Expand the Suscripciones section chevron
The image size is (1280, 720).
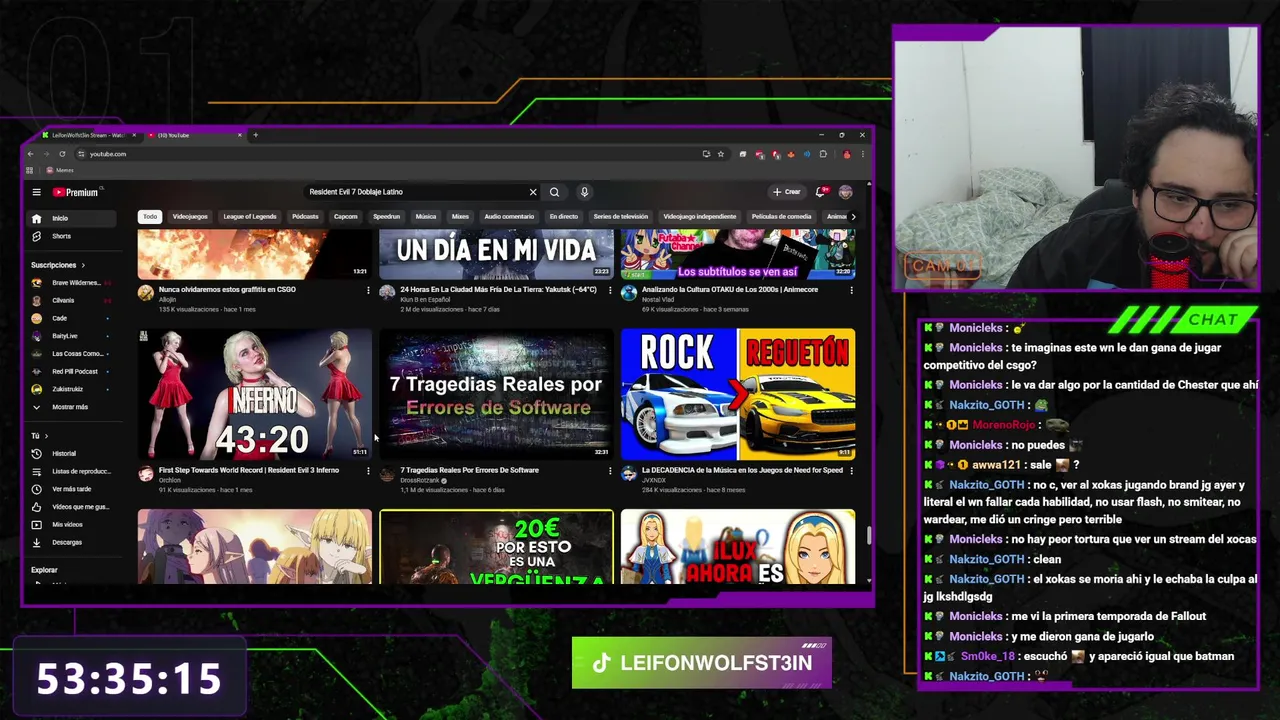[x=83, y=265]
